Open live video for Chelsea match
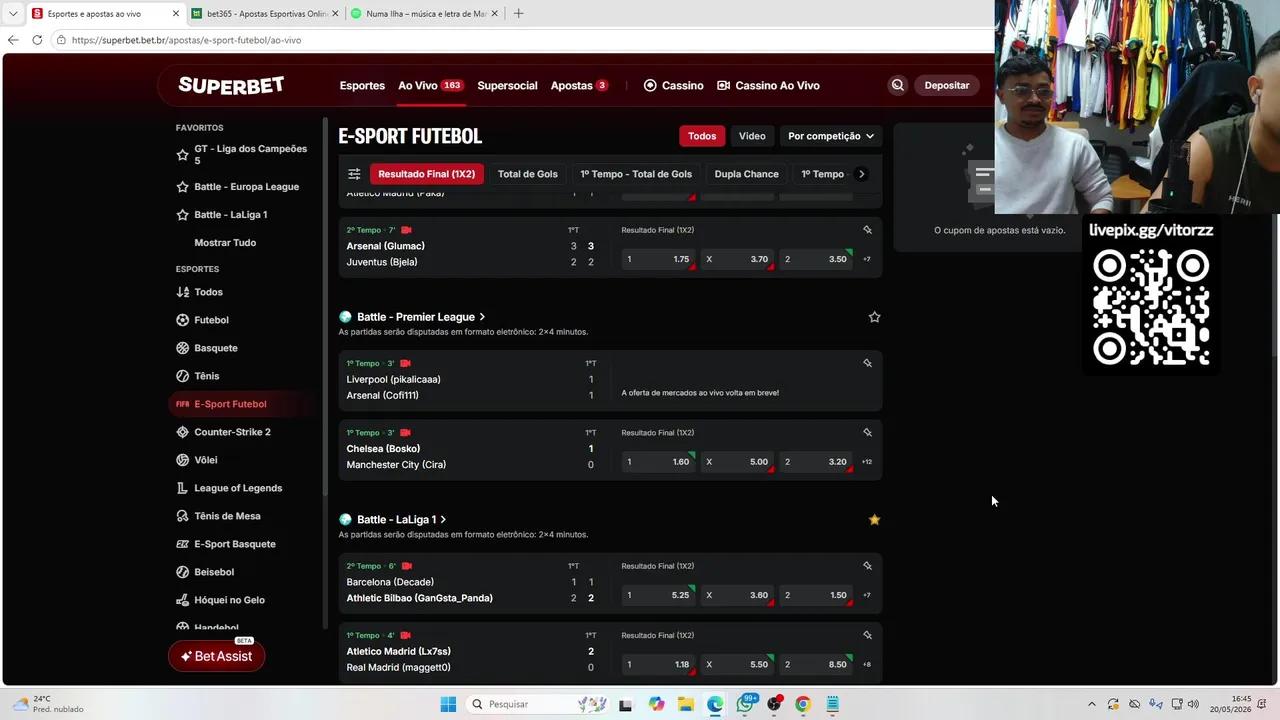This screenshot has width=1280, height=720. (405, 433)
